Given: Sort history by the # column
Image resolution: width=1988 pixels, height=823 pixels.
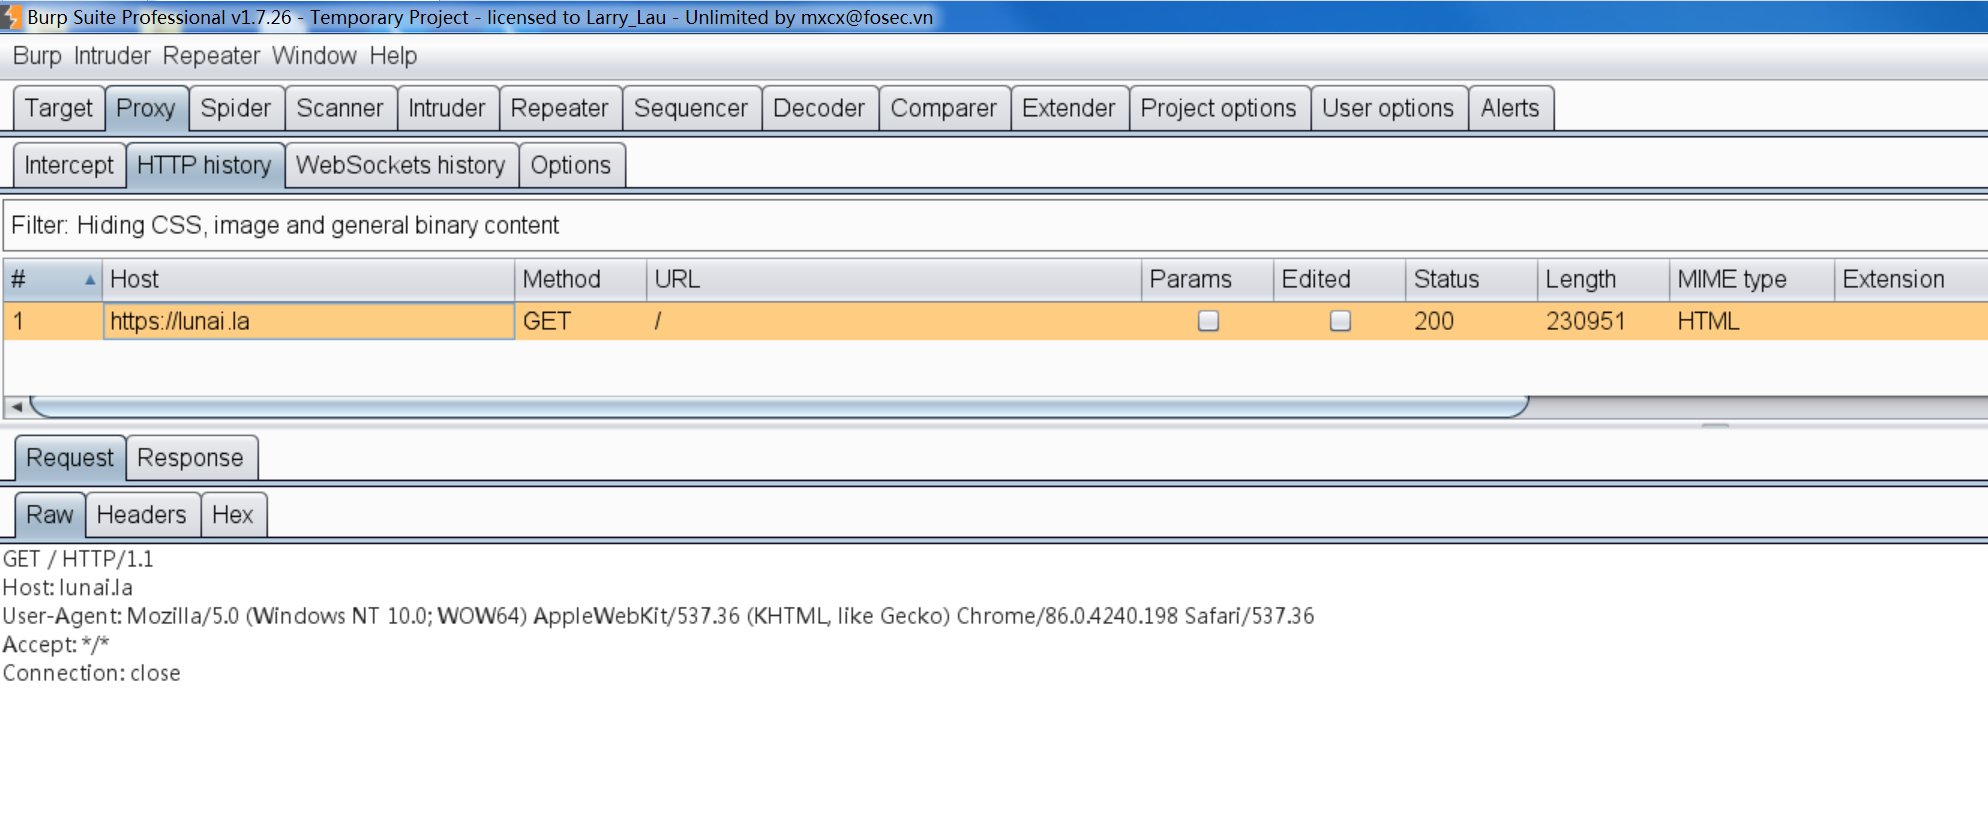Looking at the screenshot, I should (x=52, y=280).
